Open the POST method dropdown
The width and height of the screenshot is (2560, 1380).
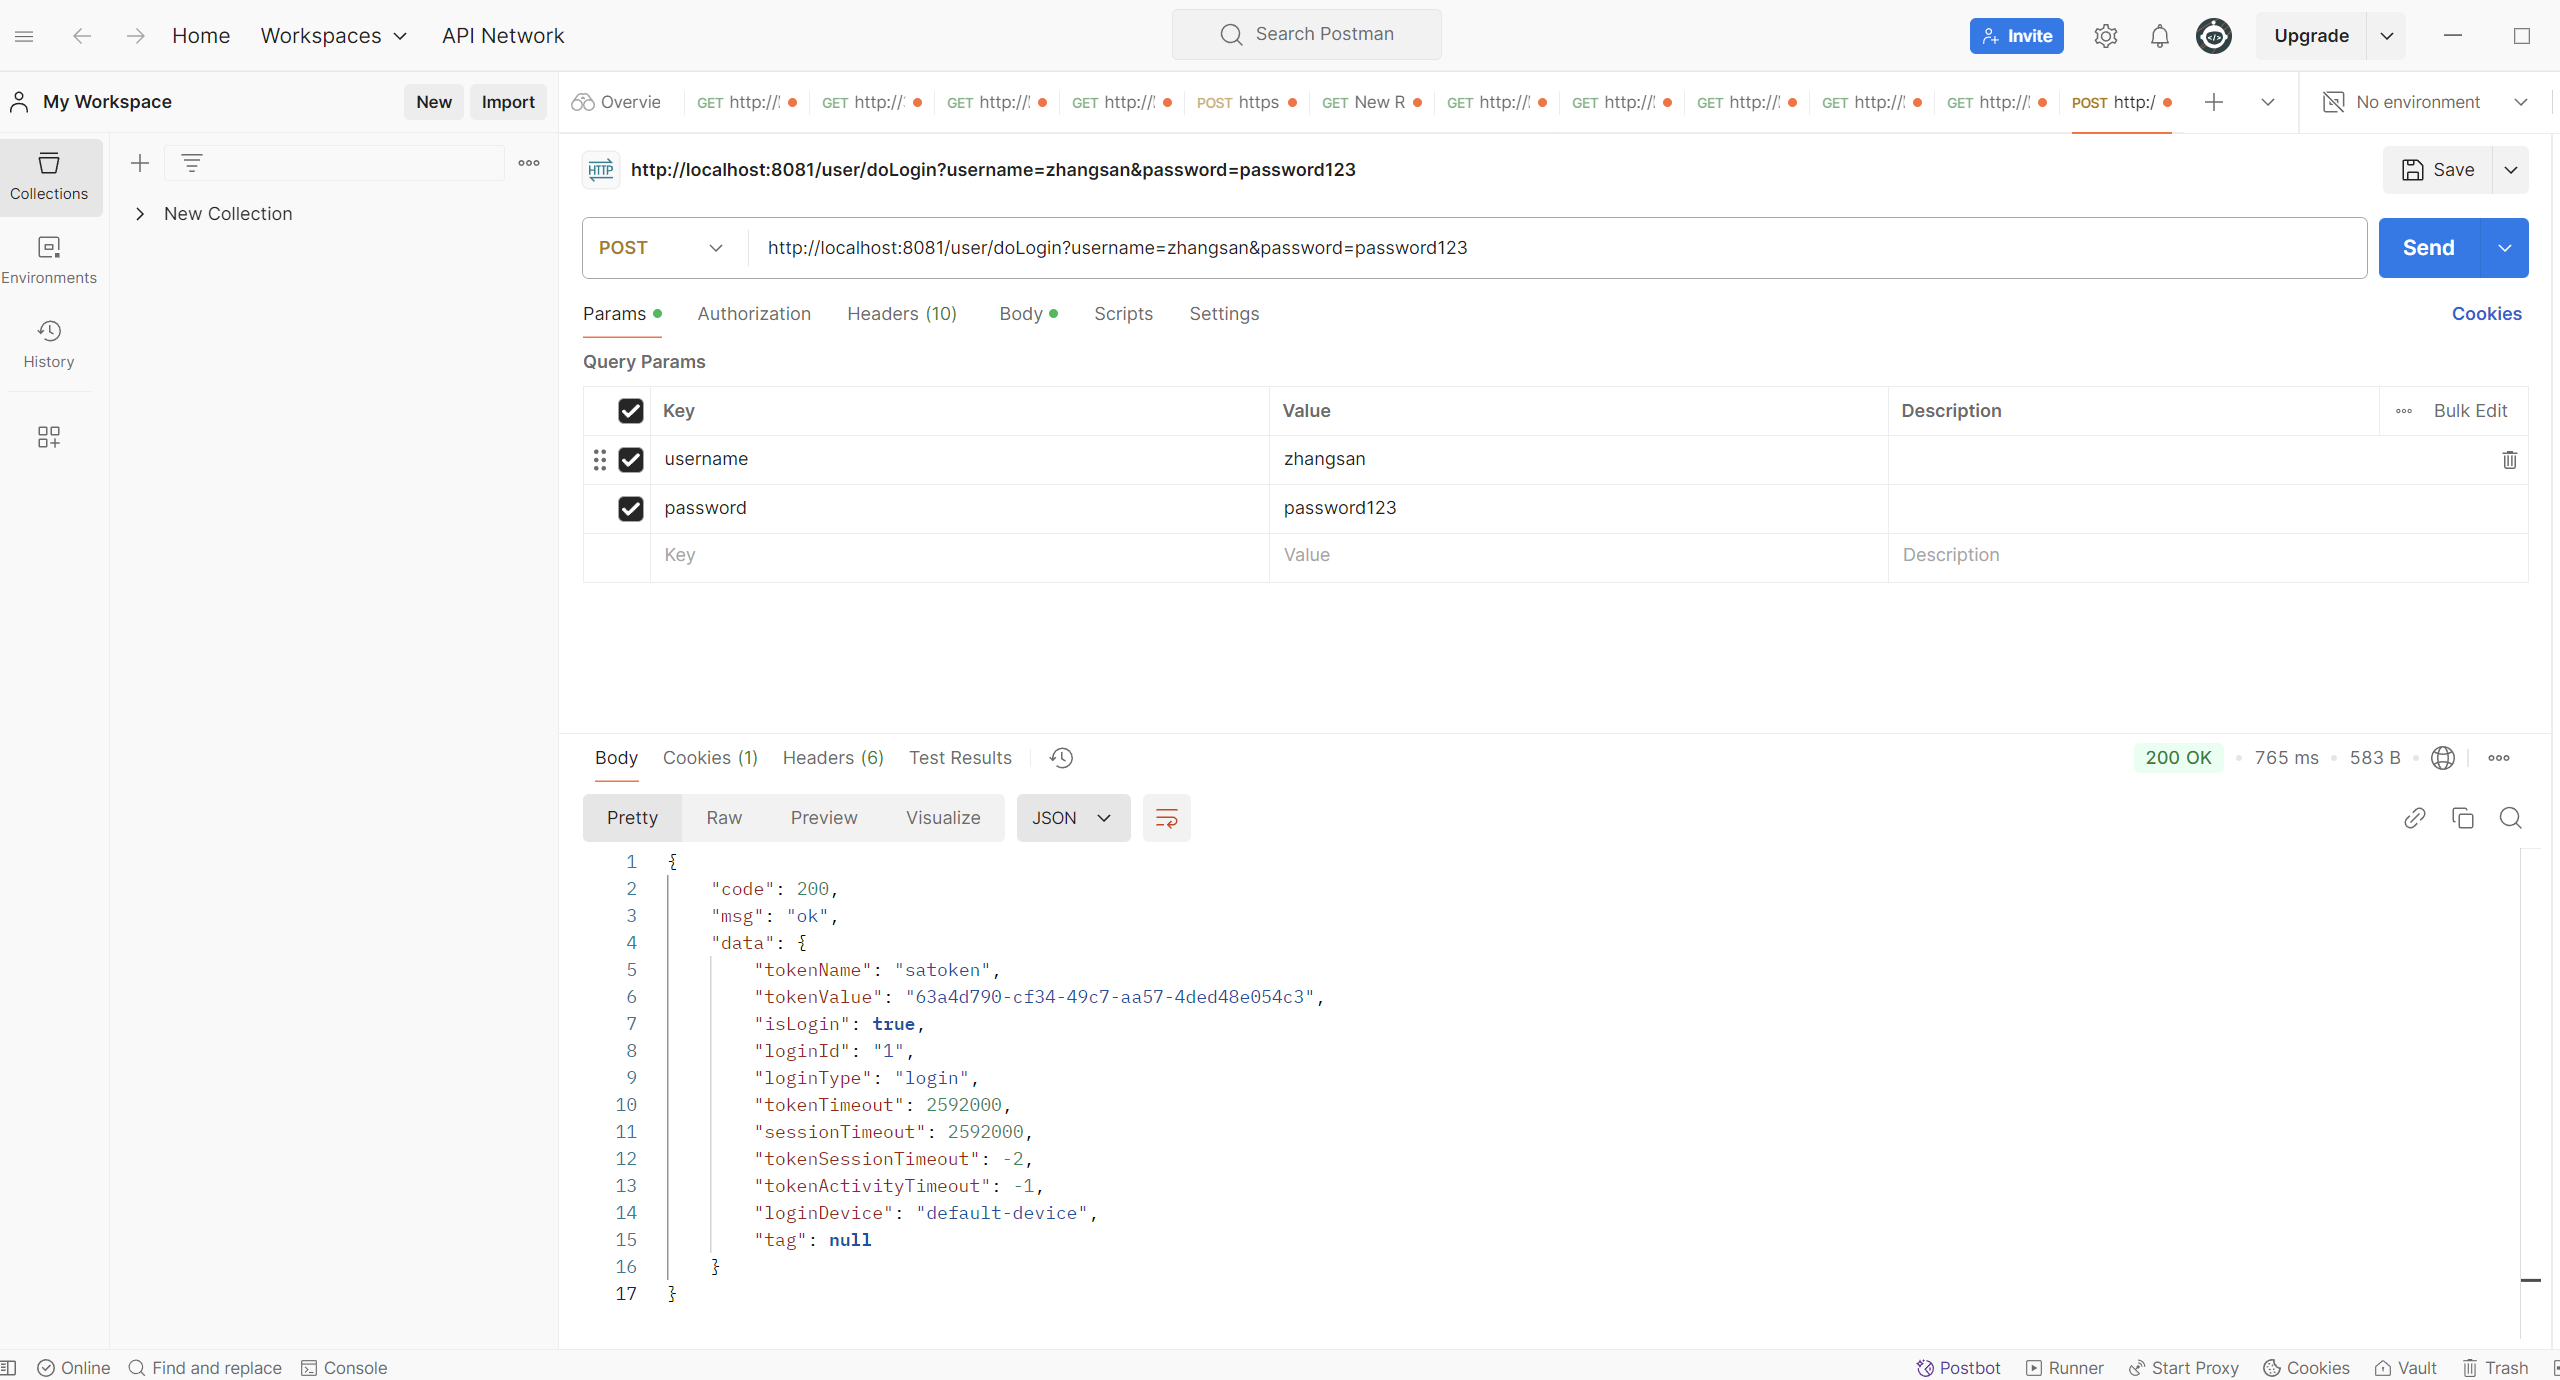(660, 247)
